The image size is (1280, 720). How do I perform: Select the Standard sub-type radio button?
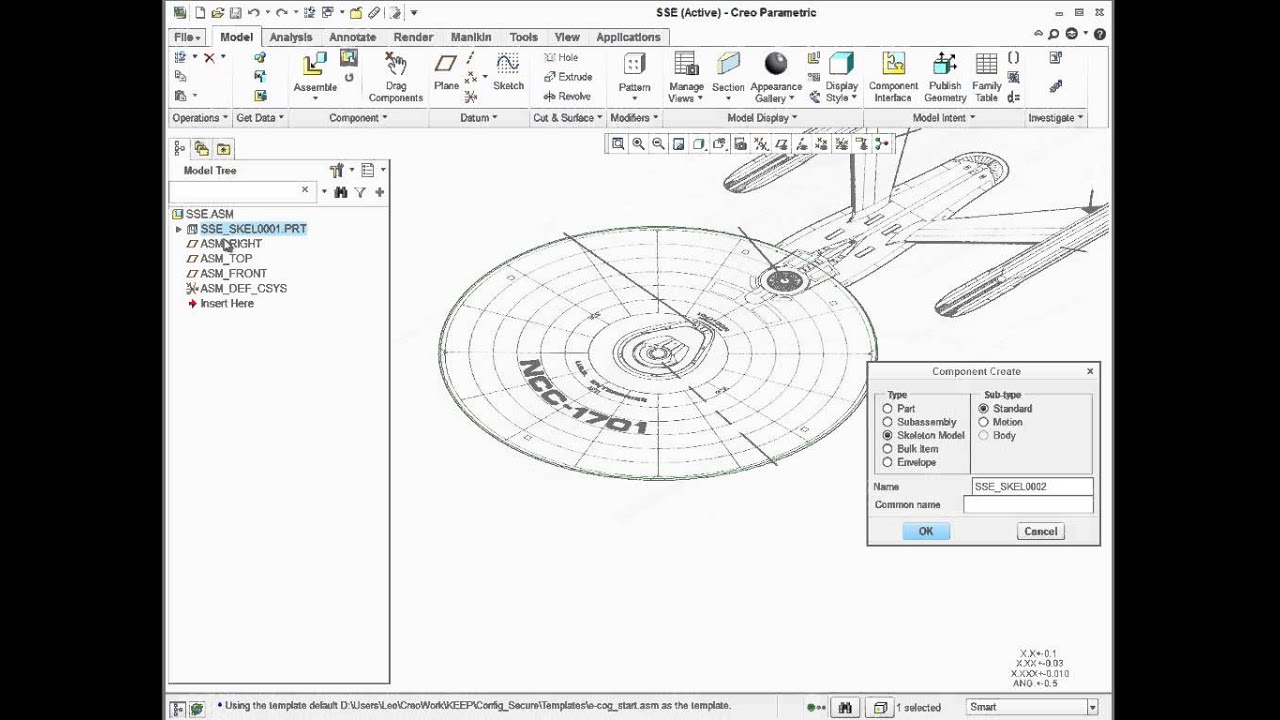point(984,409)
